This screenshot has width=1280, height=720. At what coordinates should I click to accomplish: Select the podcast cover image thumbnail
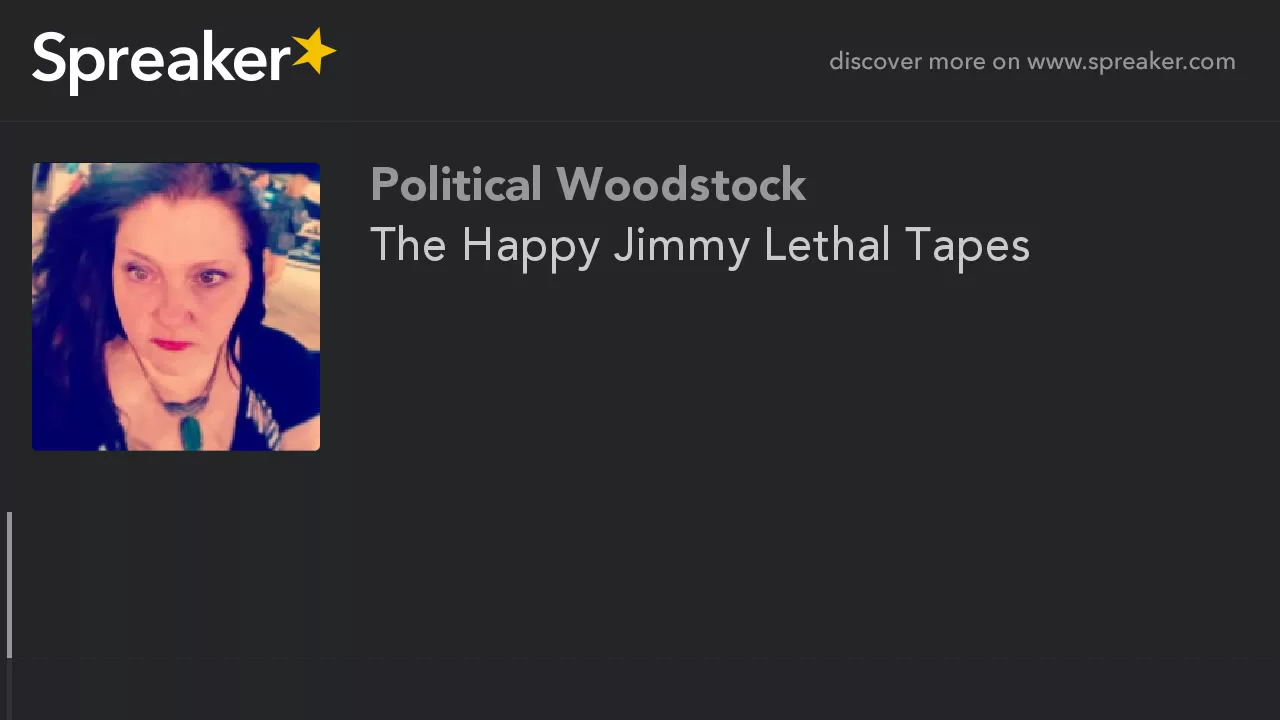tap(176, 307)
